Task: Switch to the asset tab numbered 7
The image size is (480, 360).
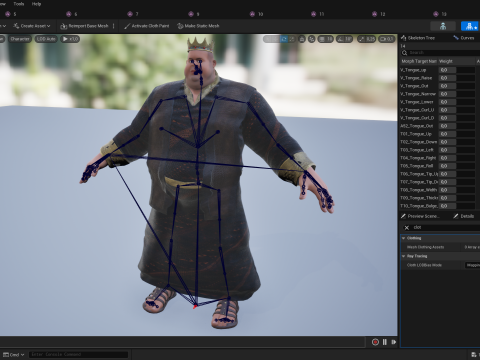Action: (x=133, y=14)
